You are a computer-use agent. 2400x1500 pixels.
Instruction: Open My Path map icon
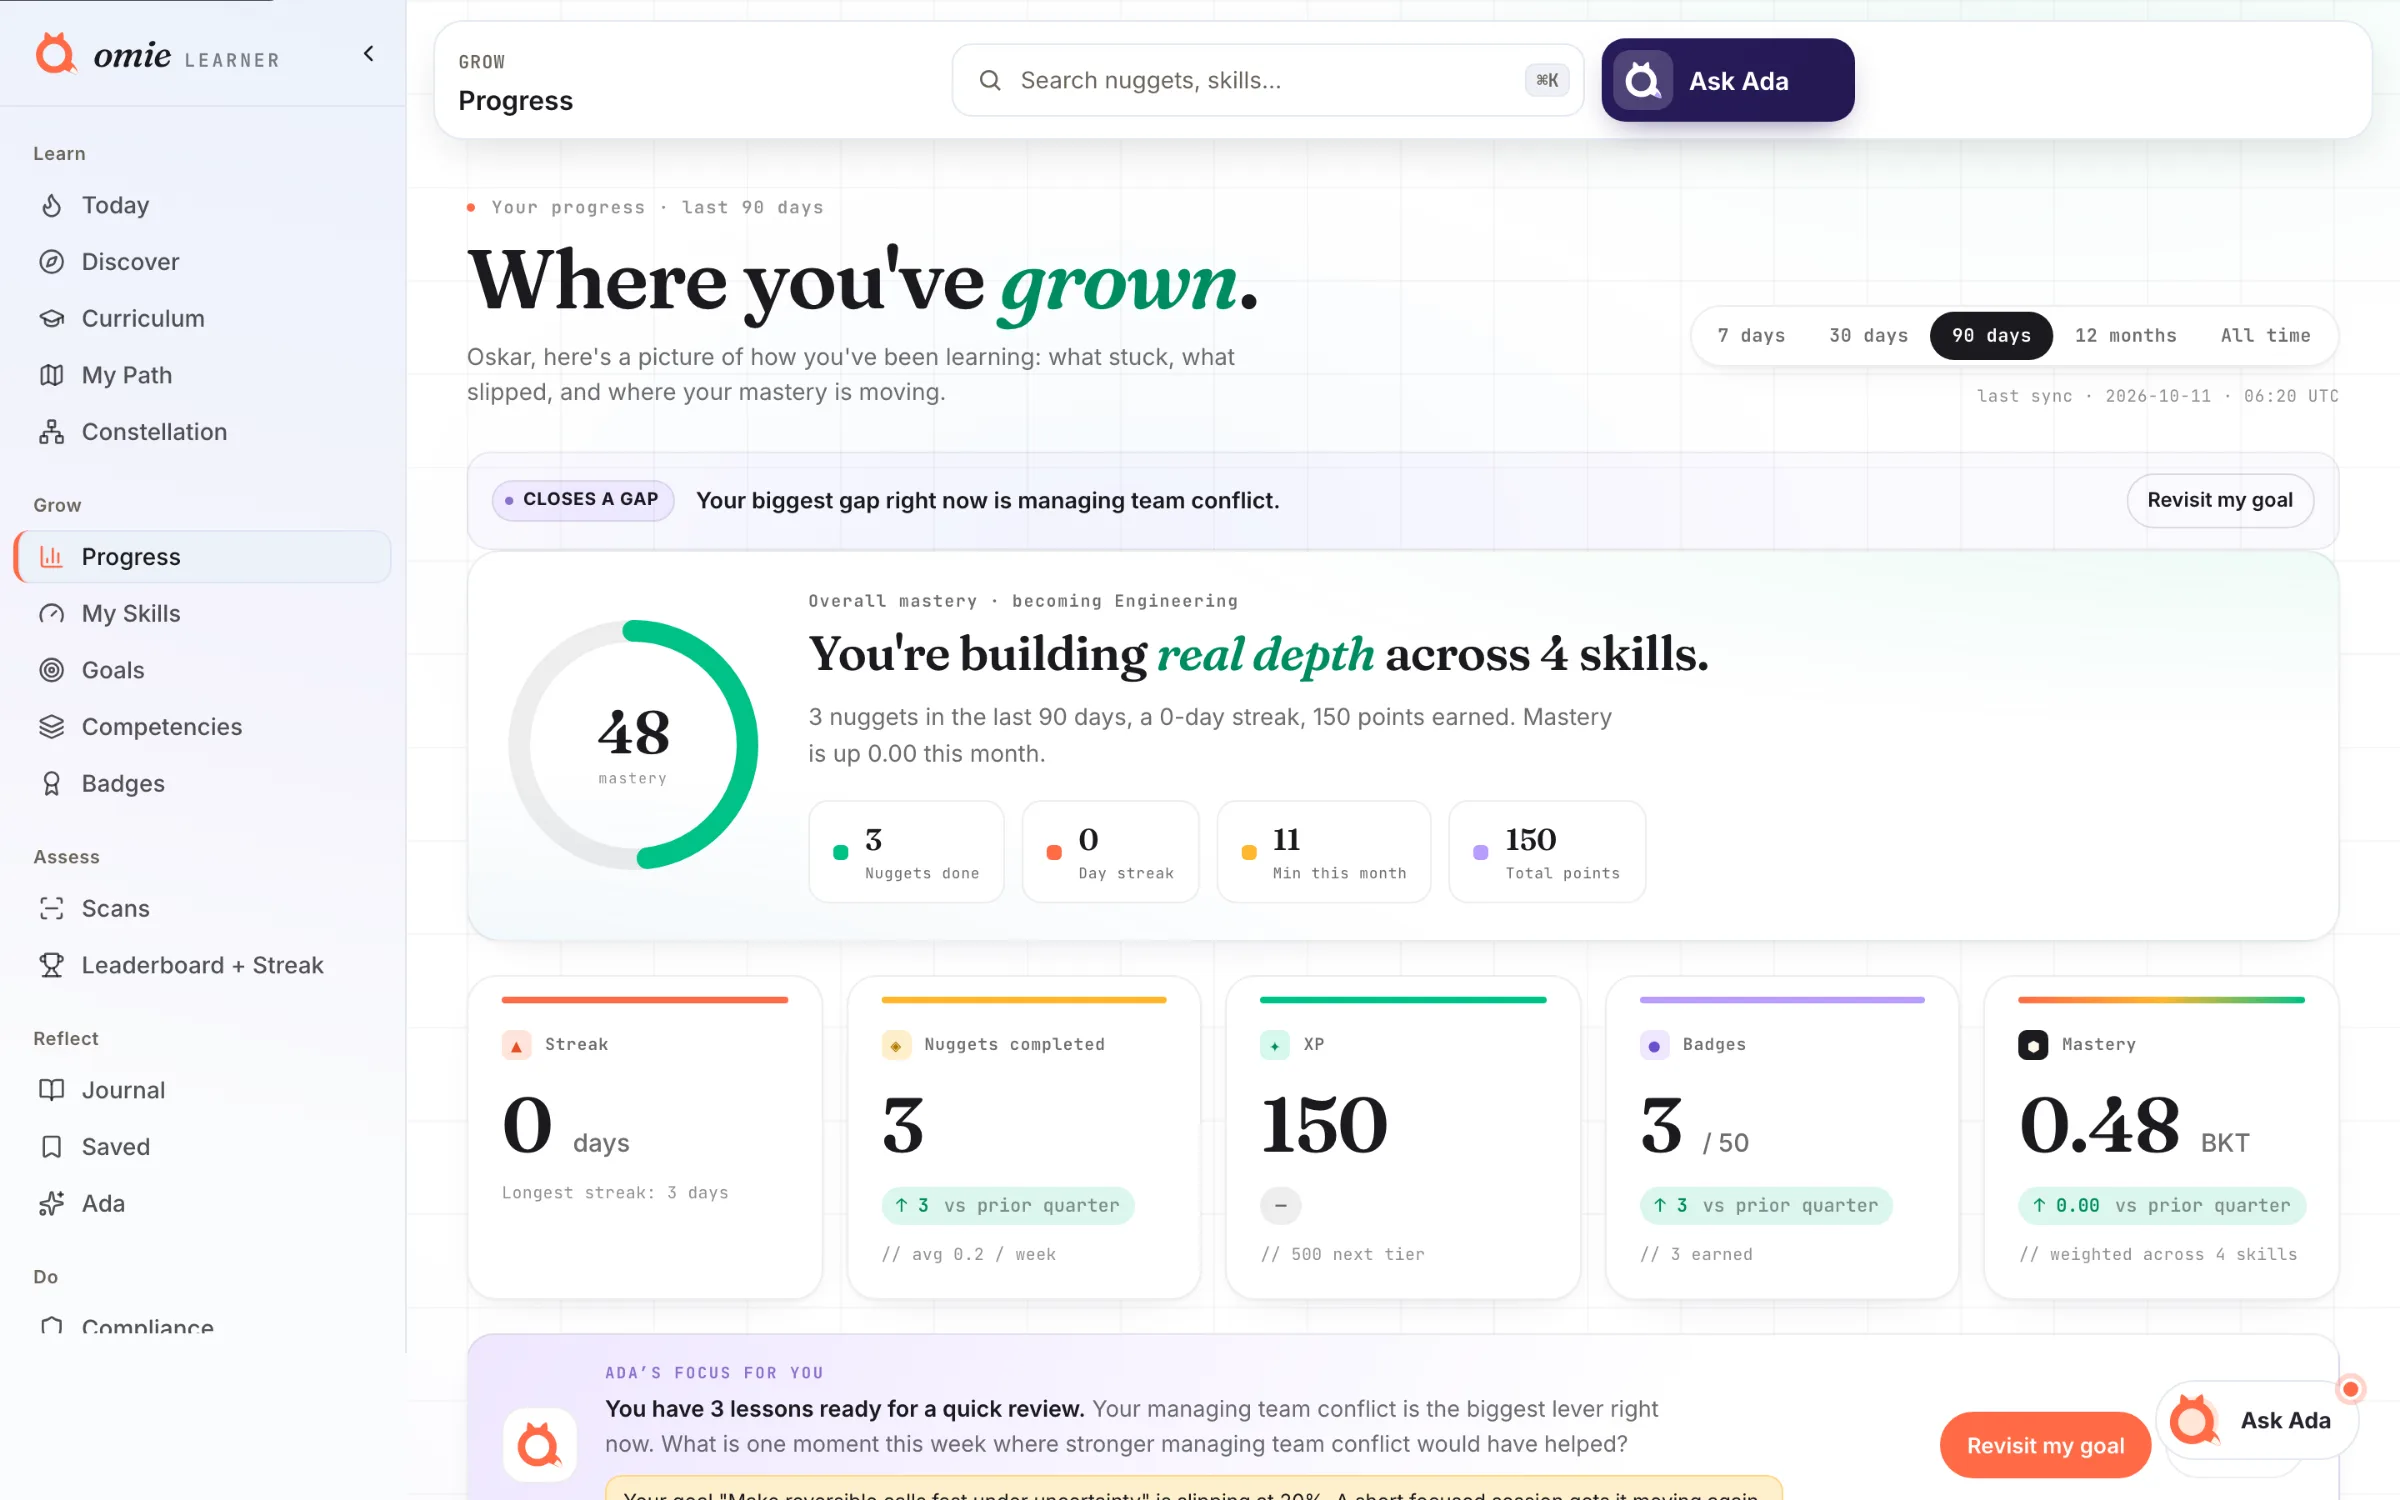click(x=52, y=375)
